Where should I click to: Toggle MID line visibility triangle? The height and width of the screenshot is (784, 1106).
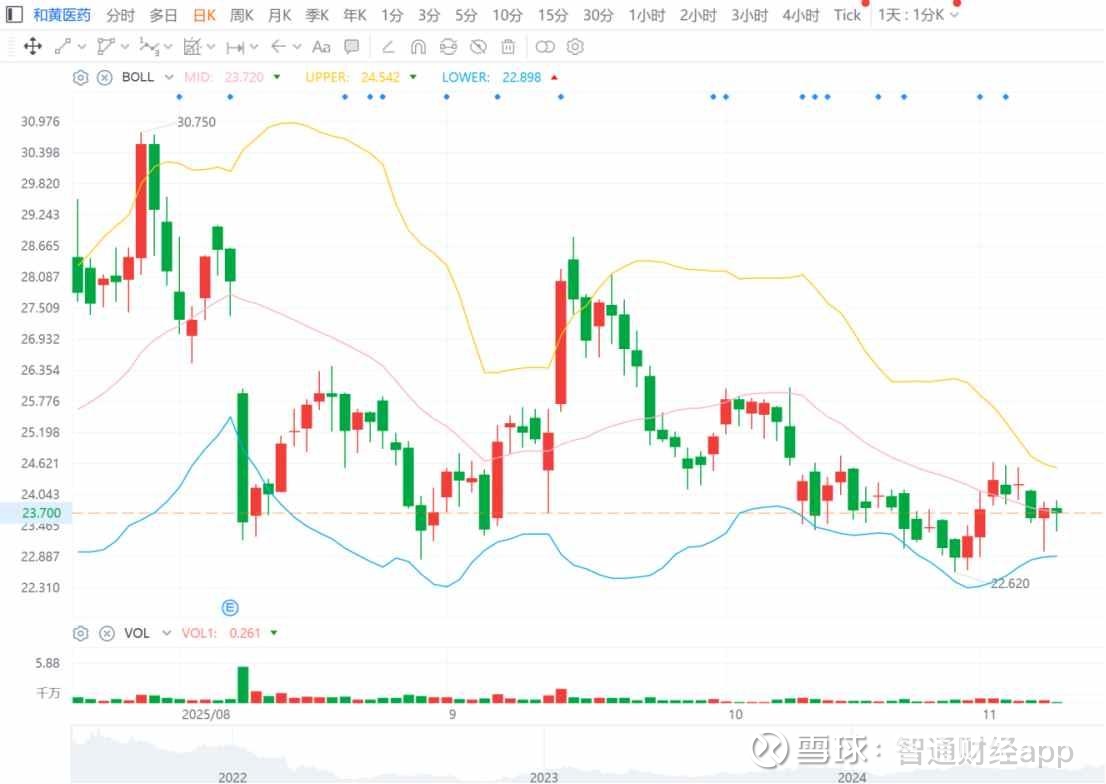pyautogui.click(x=277, y=77)
